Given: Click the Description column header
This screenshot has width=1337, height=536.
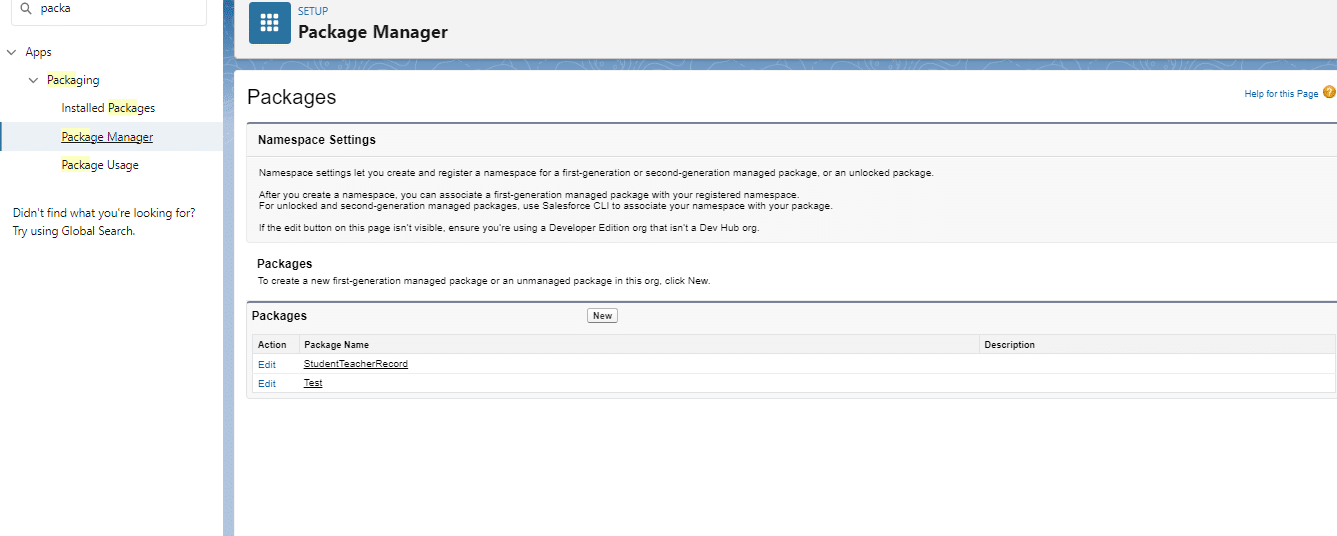Looking at the screenshot, I should click(1009, 345).
